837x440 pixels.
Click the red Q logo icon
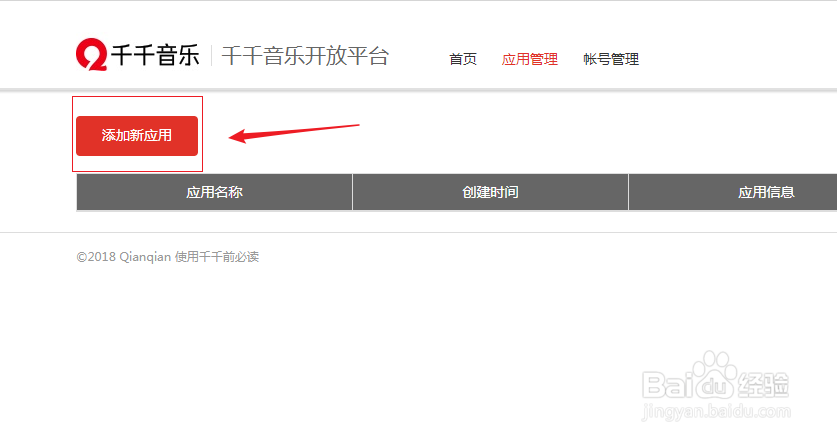coord(91,54)
